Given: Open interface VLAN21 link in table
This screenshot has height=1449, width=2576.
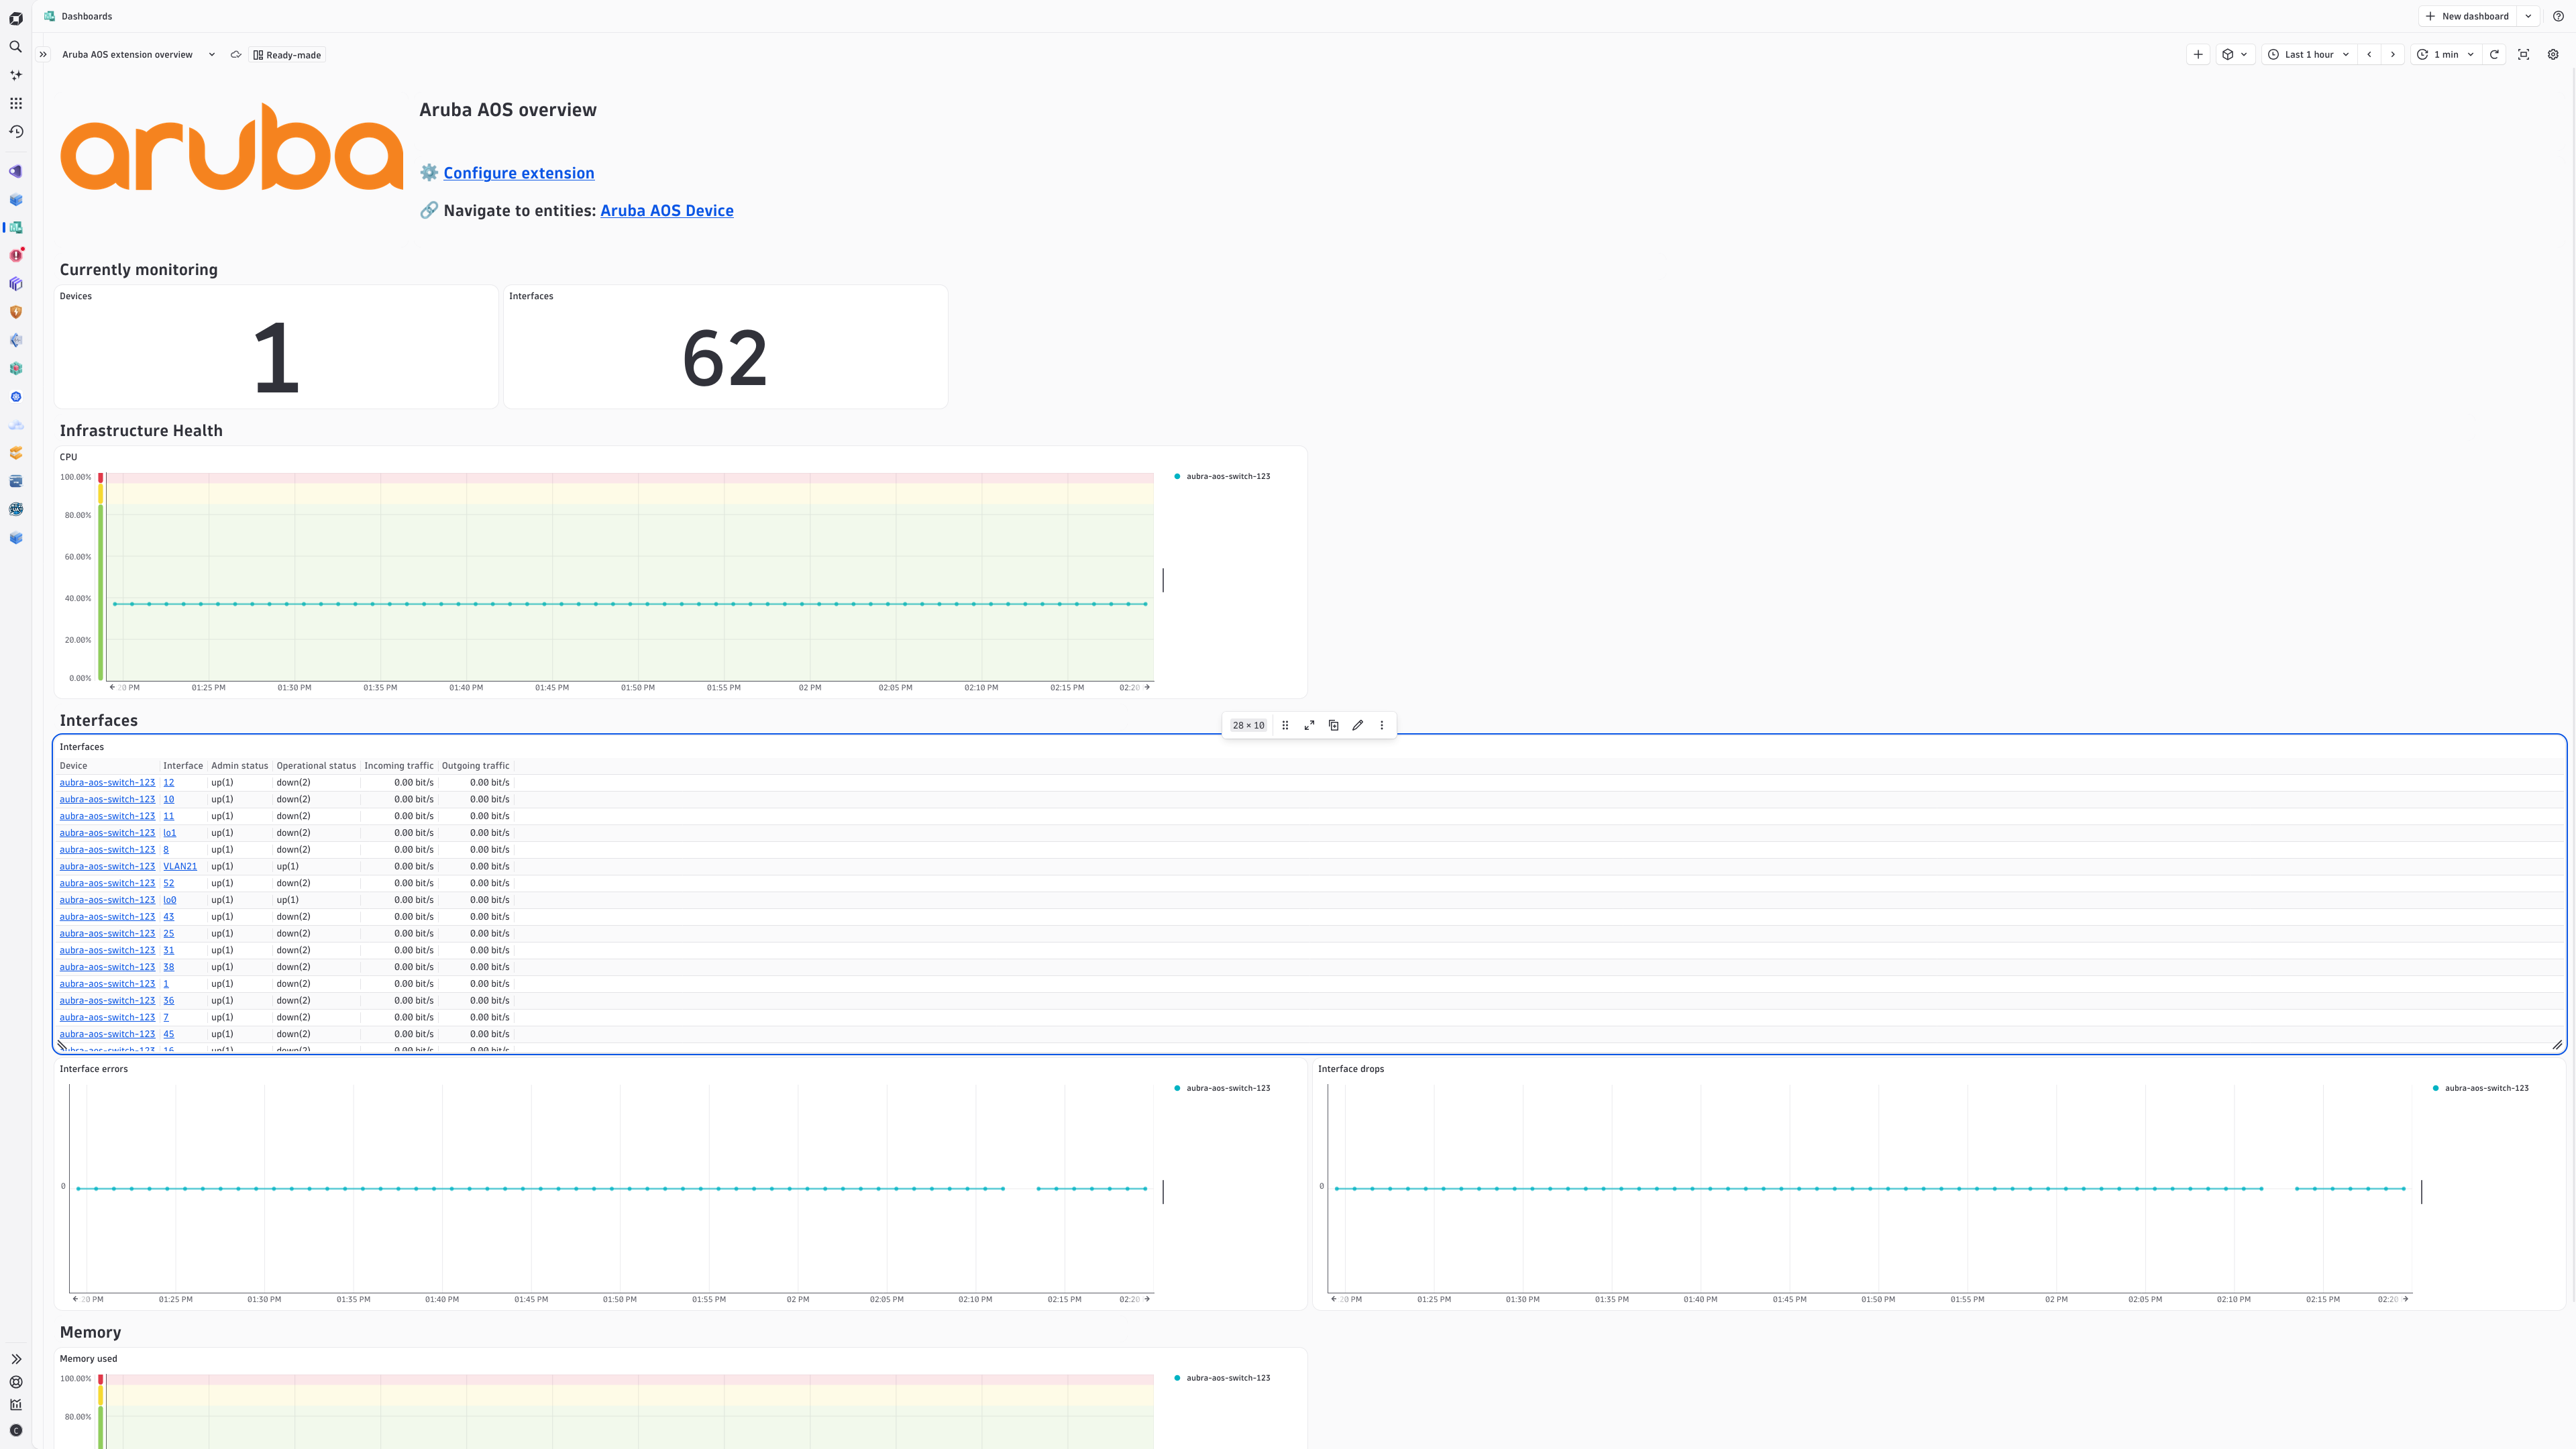Looking at the screenshot, I should click(180, 866).
